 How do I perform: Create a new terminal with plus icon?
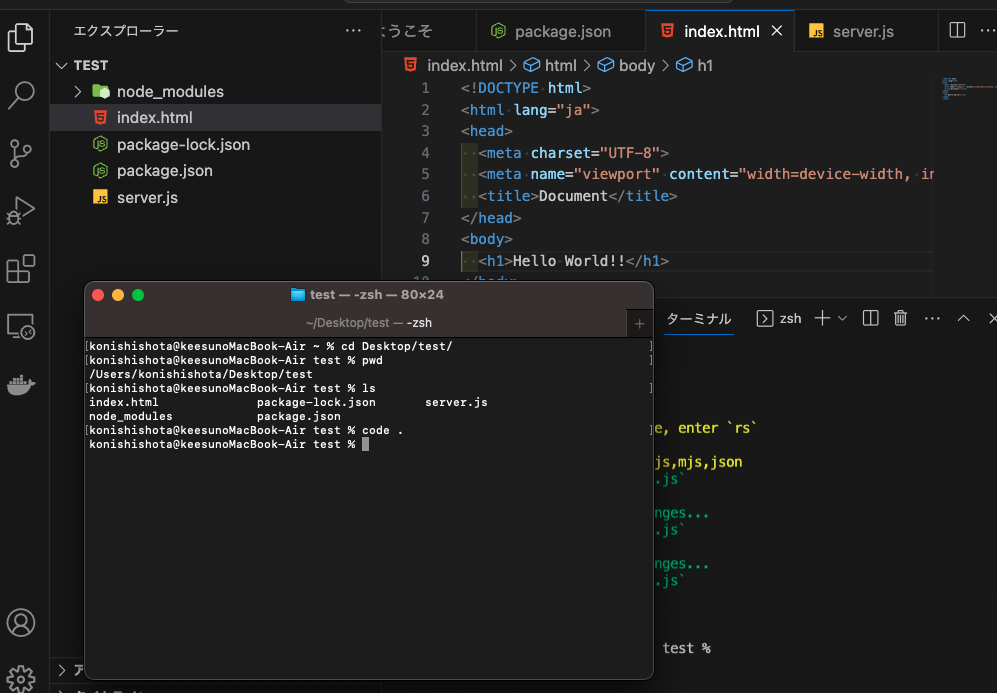[822, 318]
